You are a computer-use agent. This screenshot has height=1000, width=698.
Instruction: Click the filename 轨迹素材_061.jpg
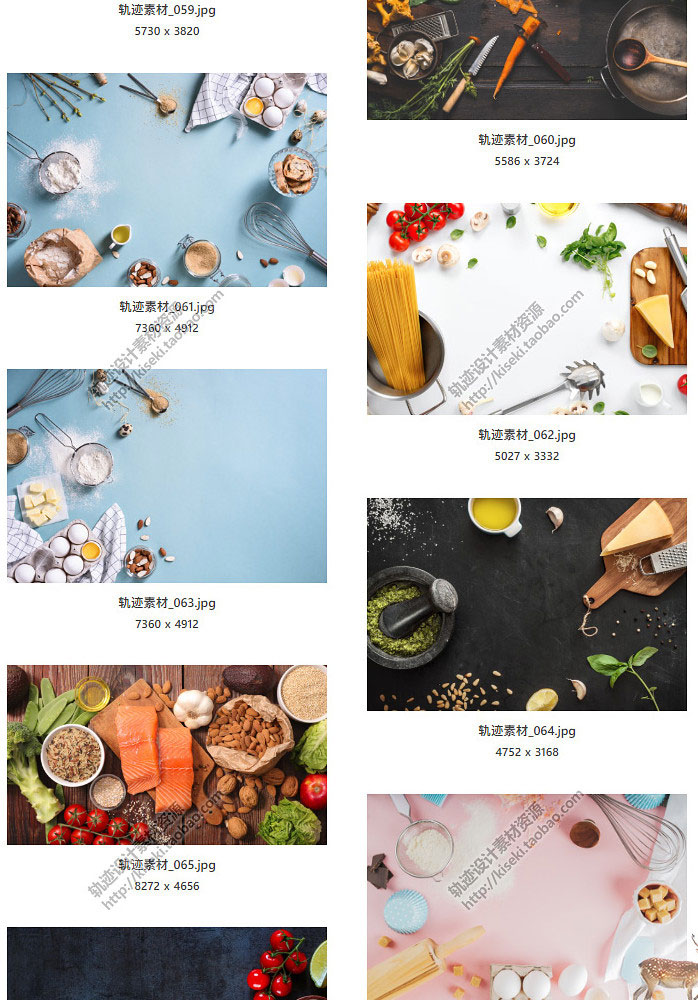point(167,307)
